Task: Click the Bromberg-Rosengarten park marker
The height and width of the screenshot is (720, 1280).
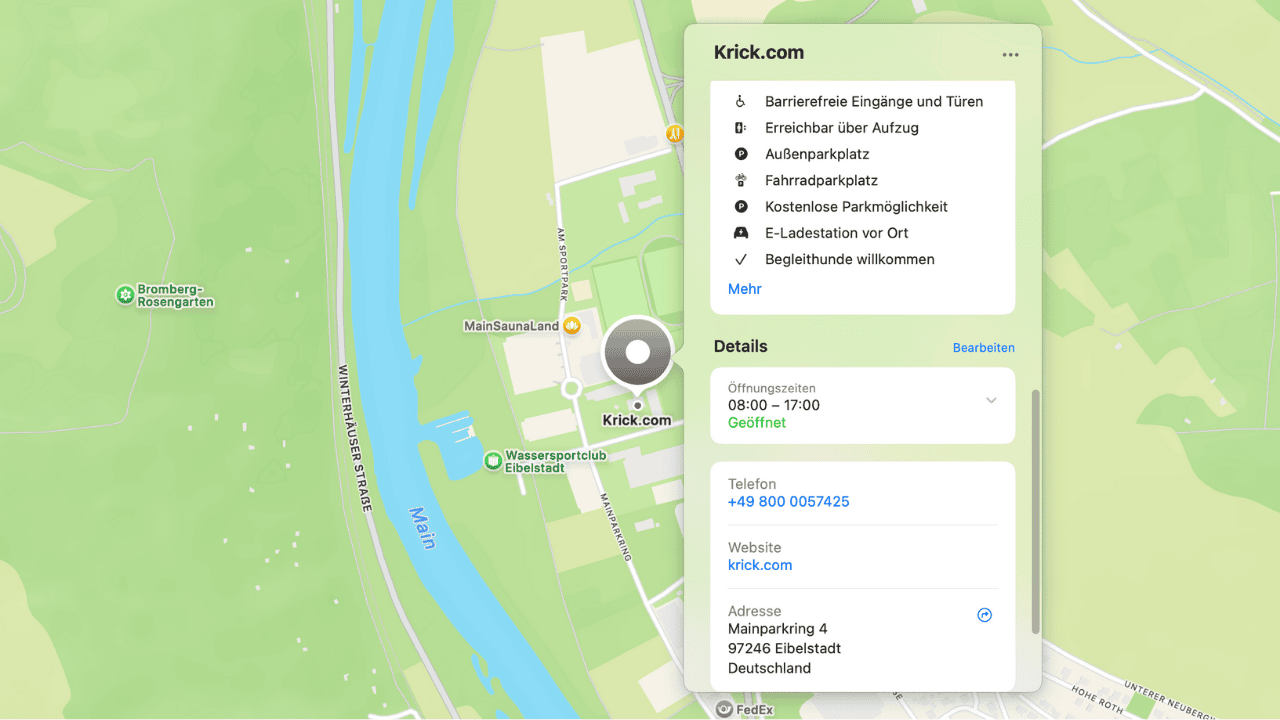Action: (125, 295)
